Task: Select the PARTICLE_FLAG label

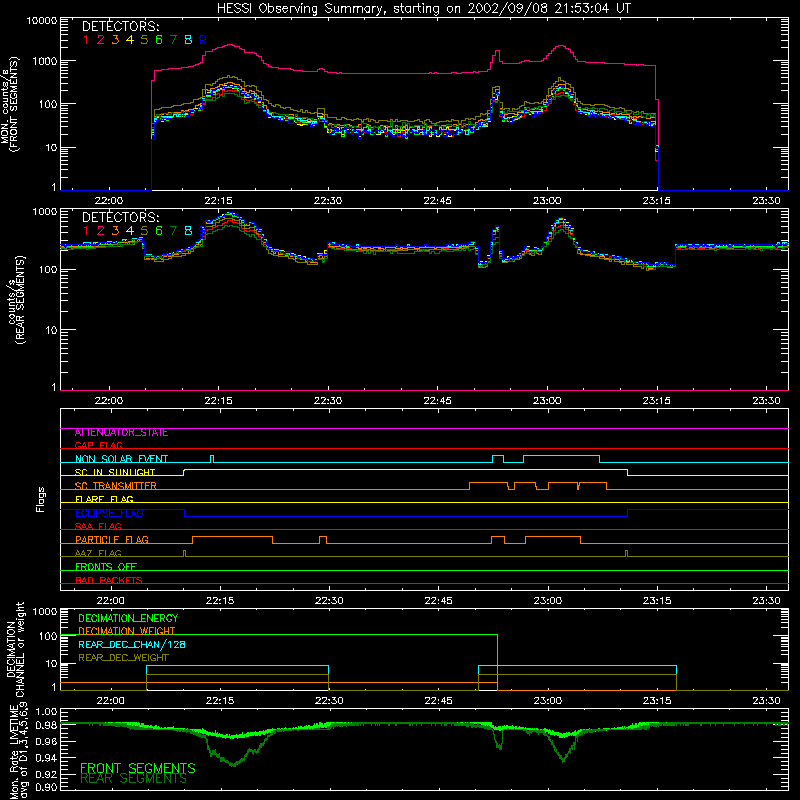Action: click(x=112, y=540)
